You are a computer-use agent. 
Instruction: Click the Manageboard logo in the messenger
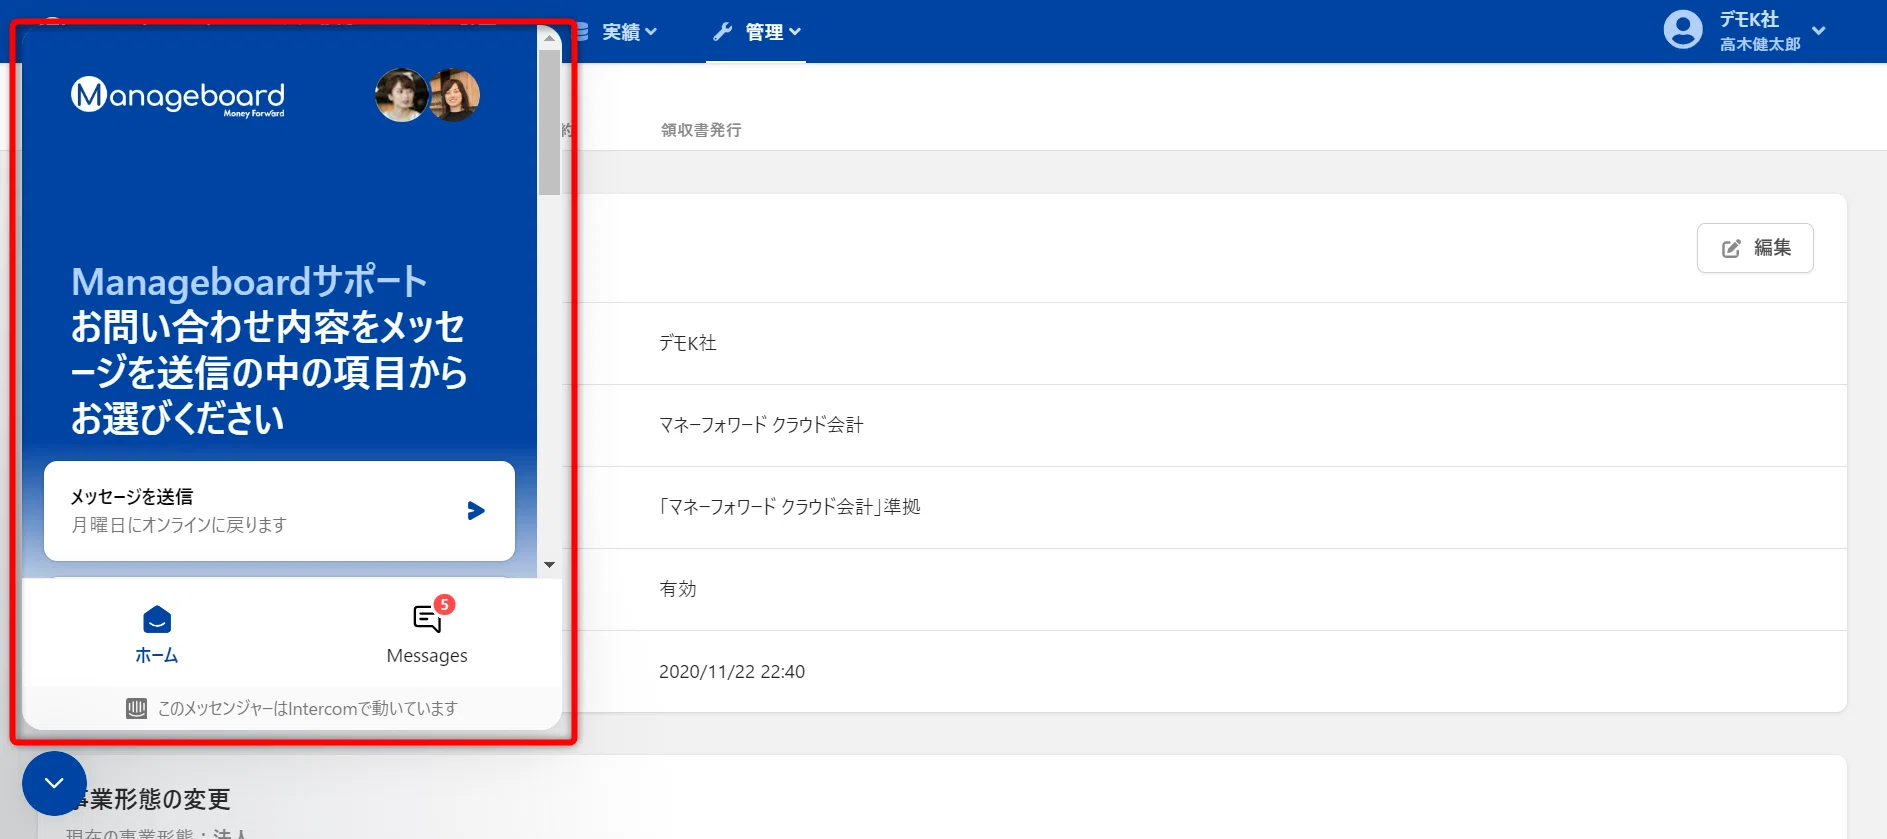coord(178,97)
